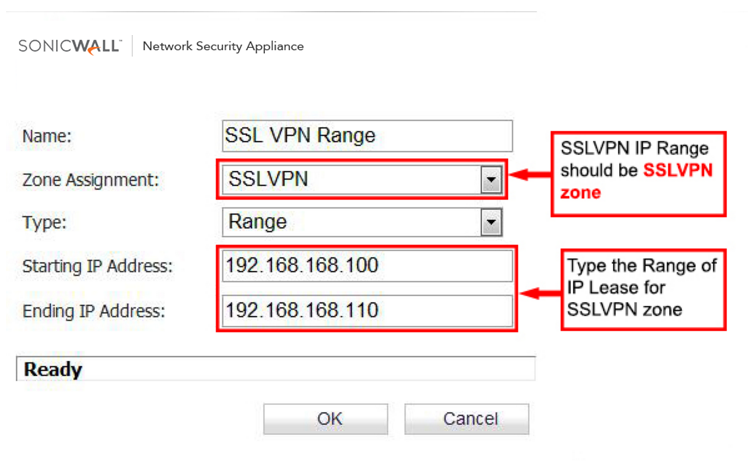Open the Zone Assignment combo box showing SSLVPN
Viewport: 751px width, 461px height.
click(x=350, y=180)
